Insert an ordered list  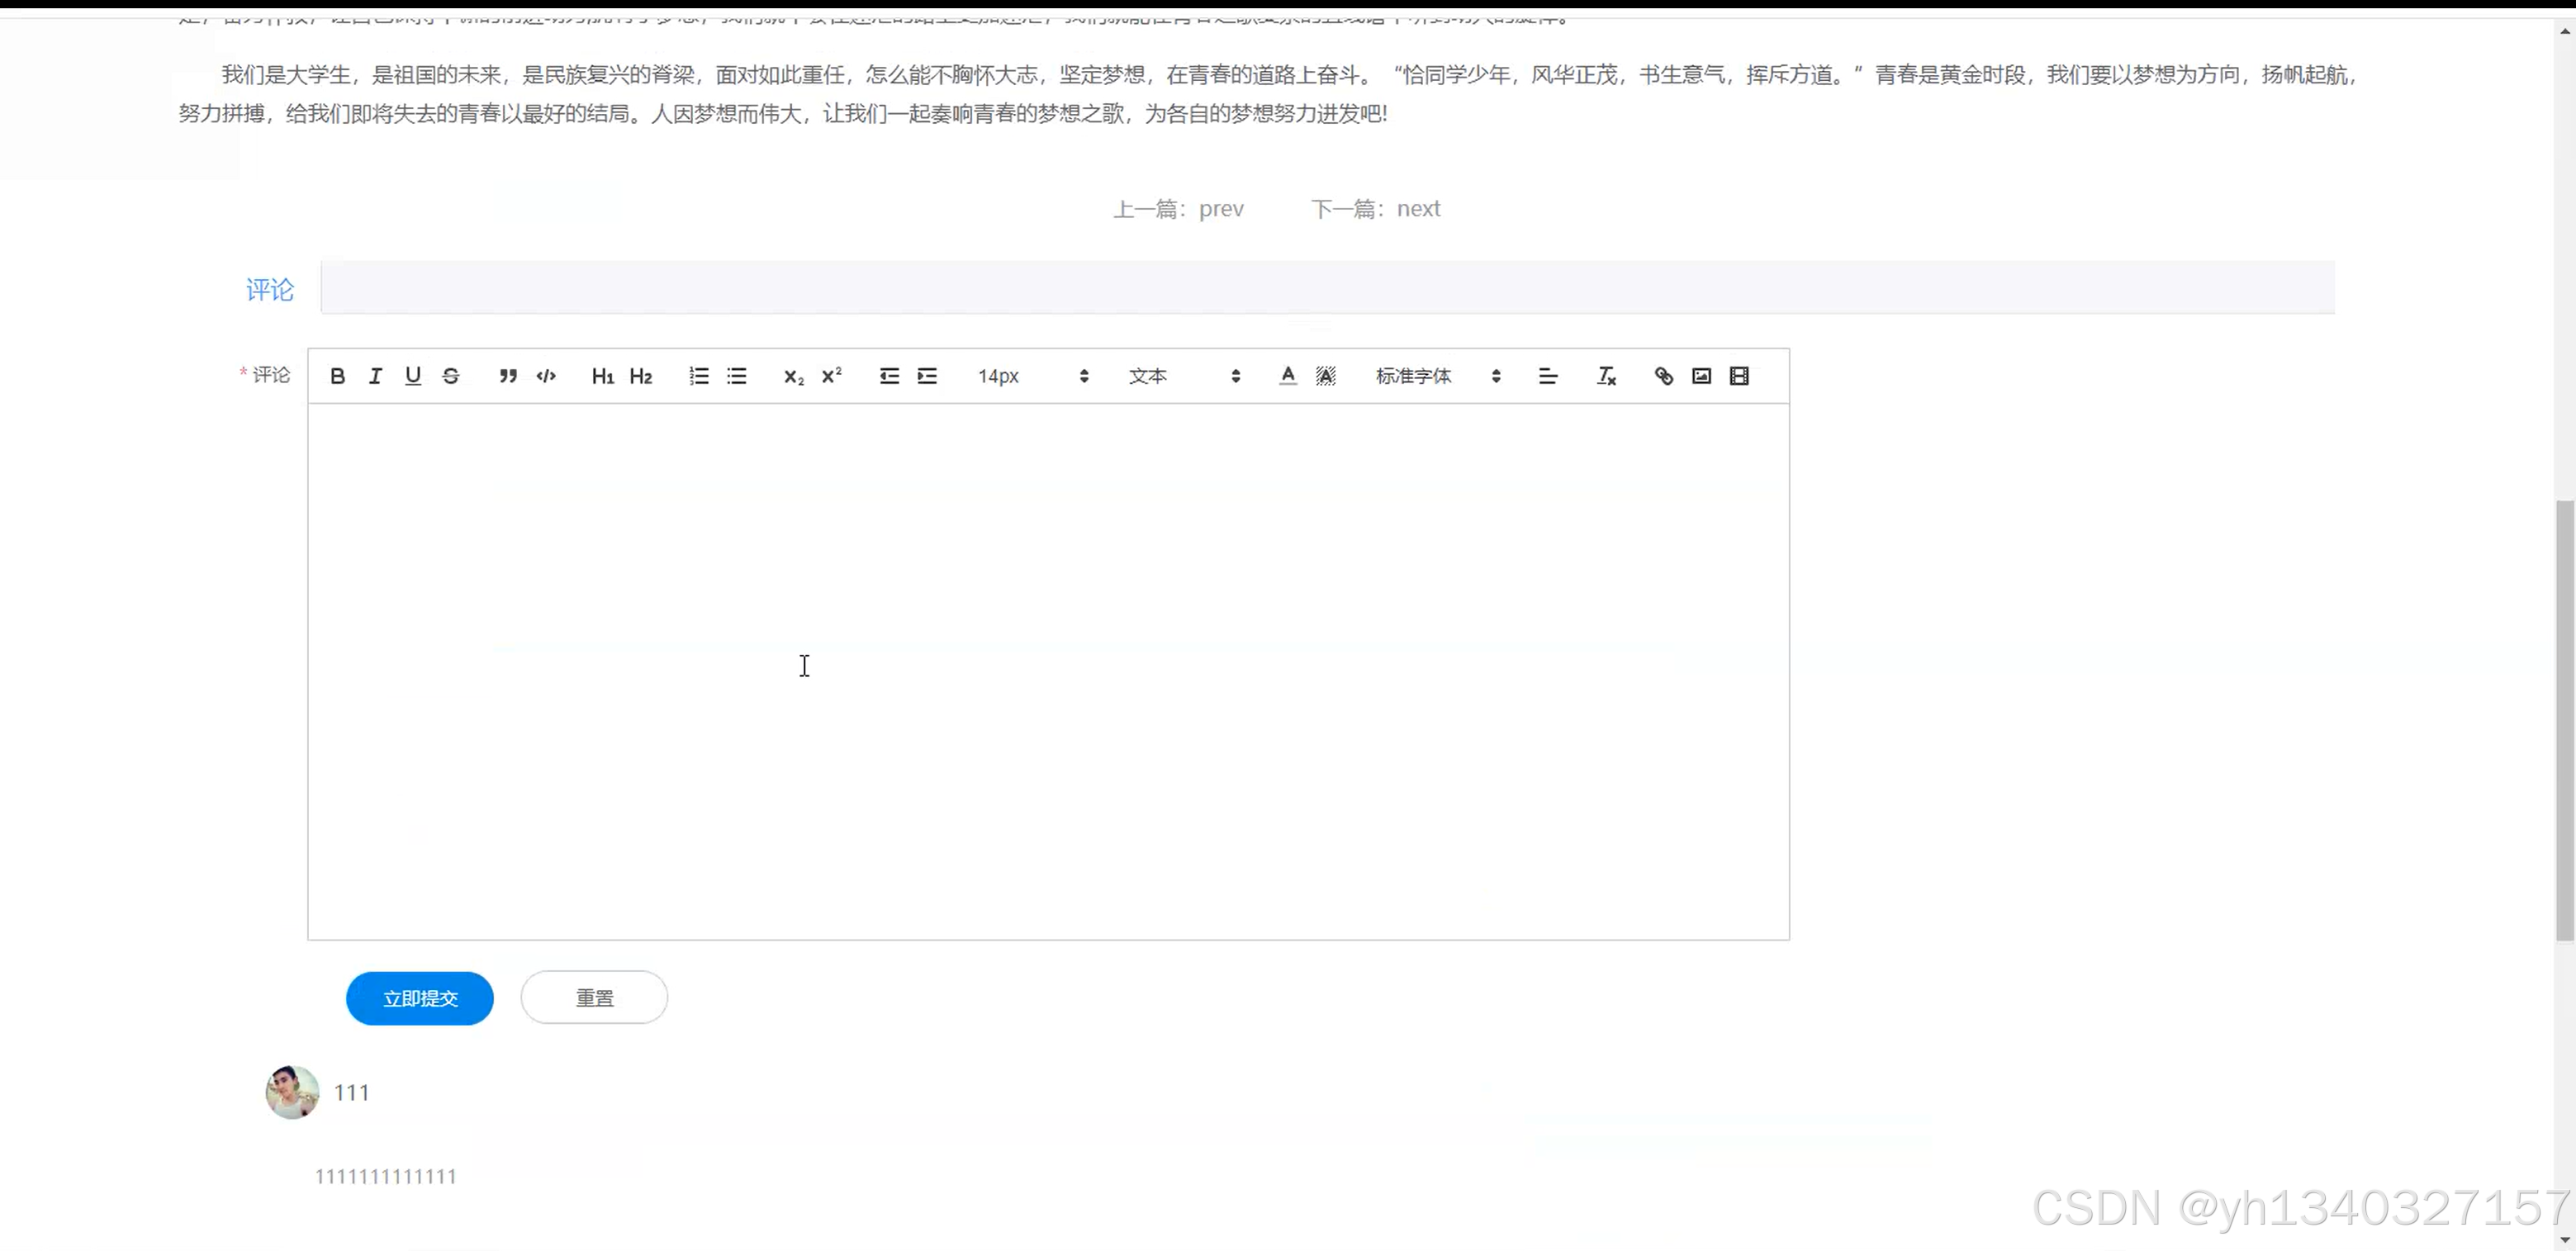pyautogui.click(x=698, y=376)
